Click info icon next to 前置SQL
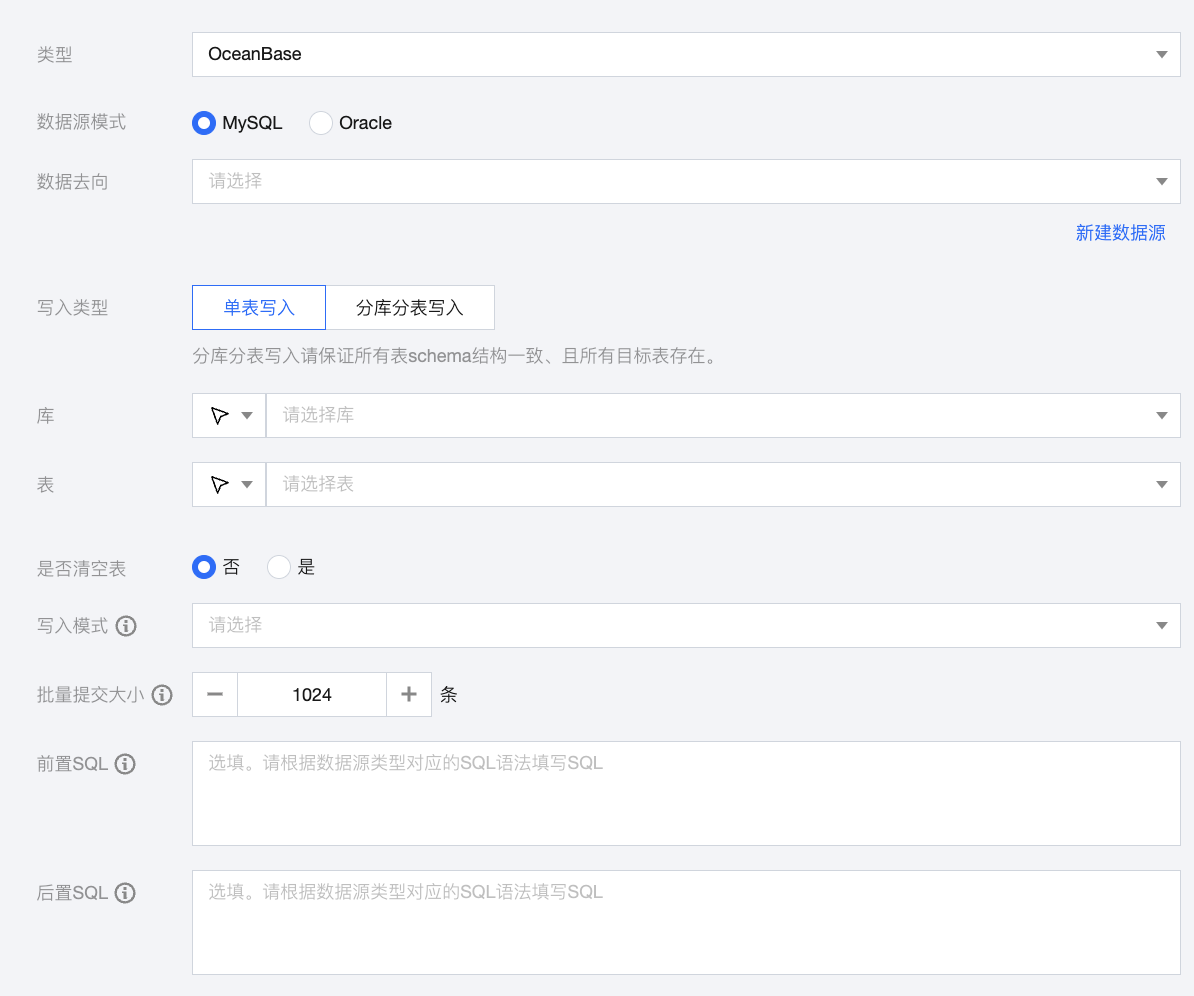 (x=125, y=764)
